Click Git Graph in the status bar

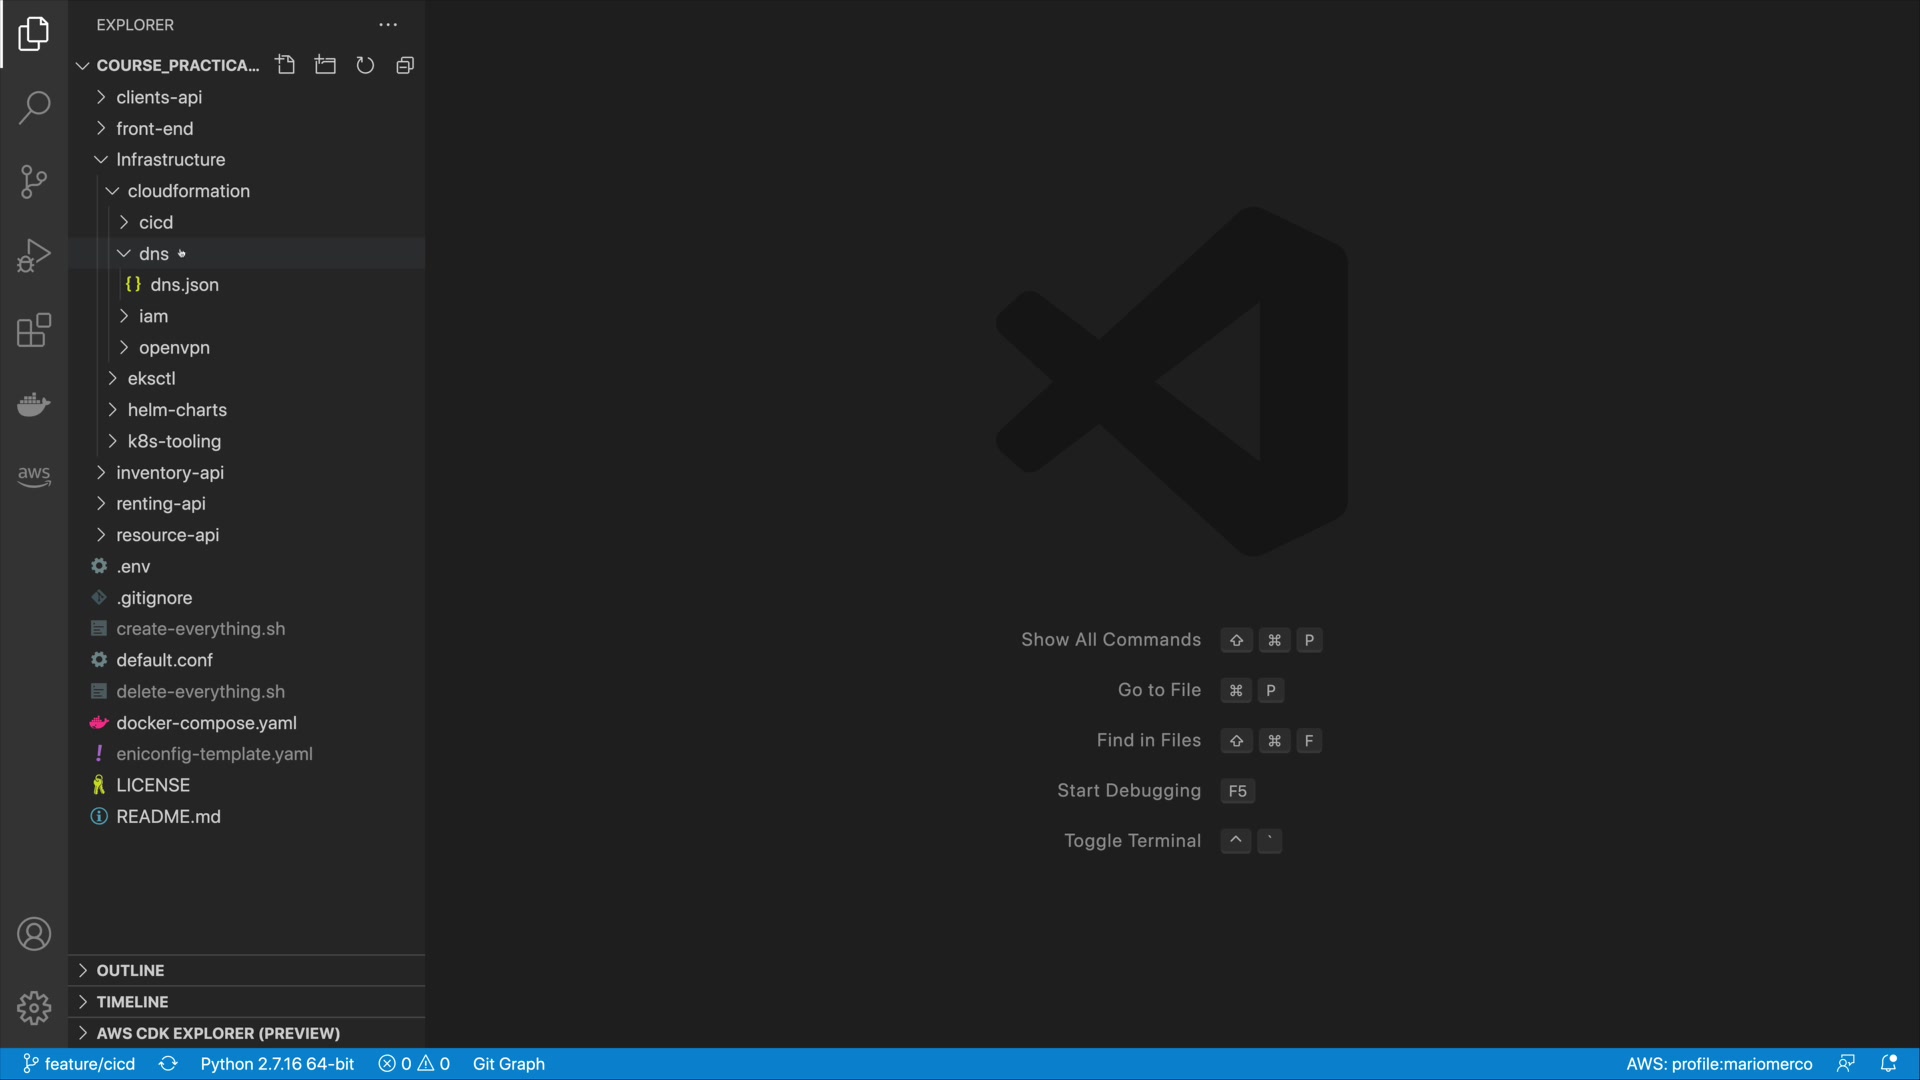pos(508,1064)
